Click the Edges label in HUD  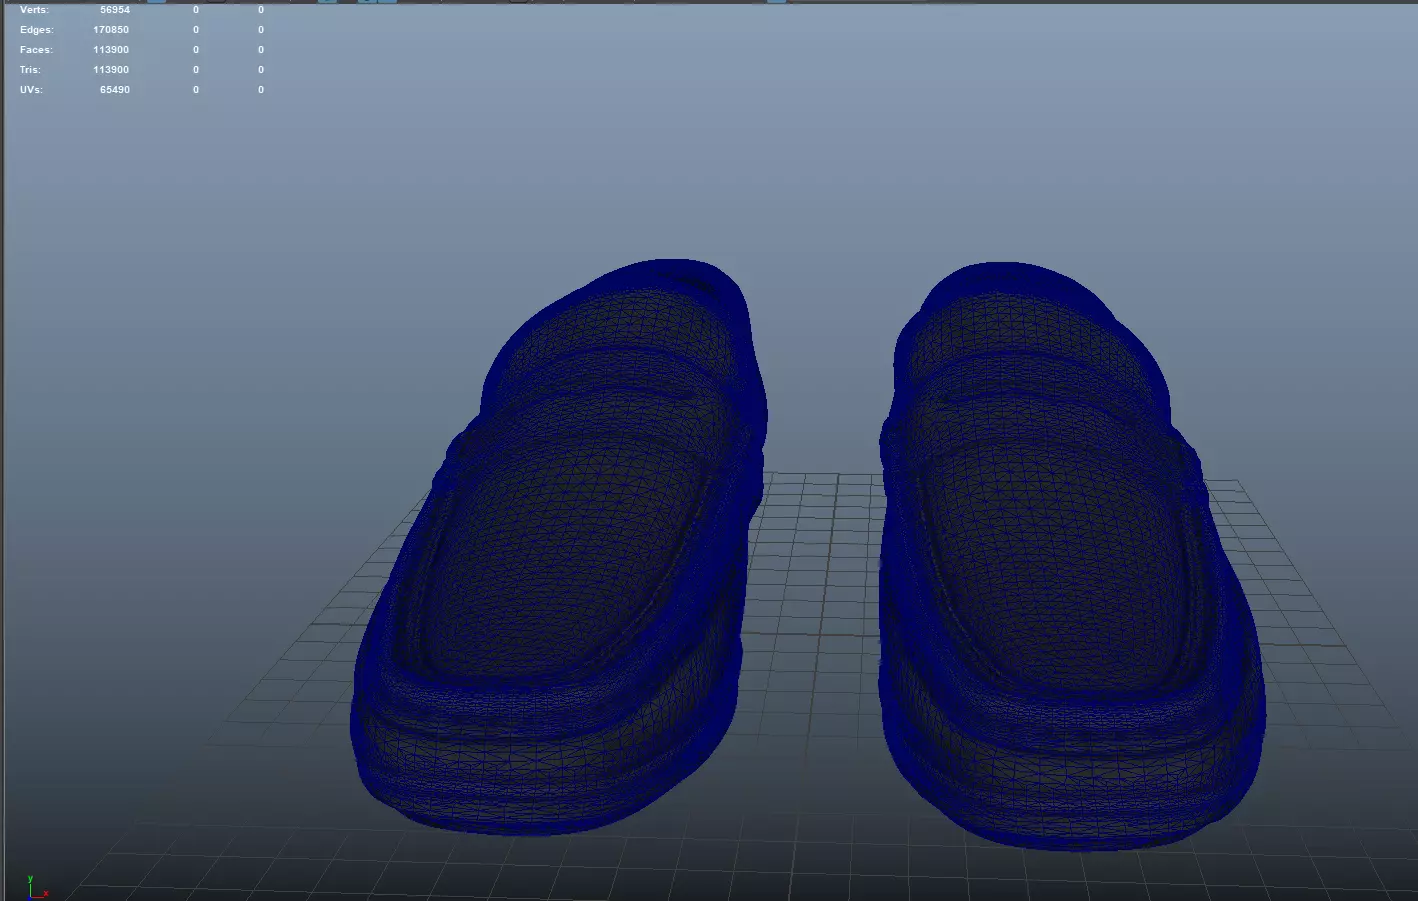(x=37, y=30)
